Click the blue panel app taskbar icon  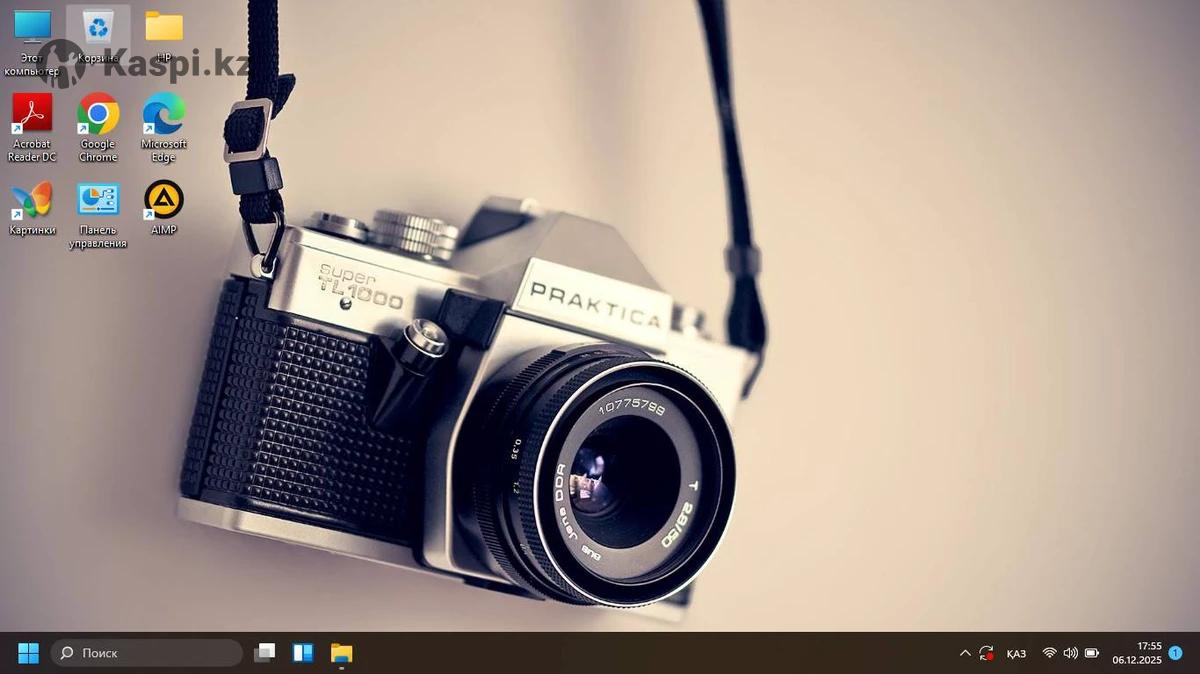[x=303, y=653]
